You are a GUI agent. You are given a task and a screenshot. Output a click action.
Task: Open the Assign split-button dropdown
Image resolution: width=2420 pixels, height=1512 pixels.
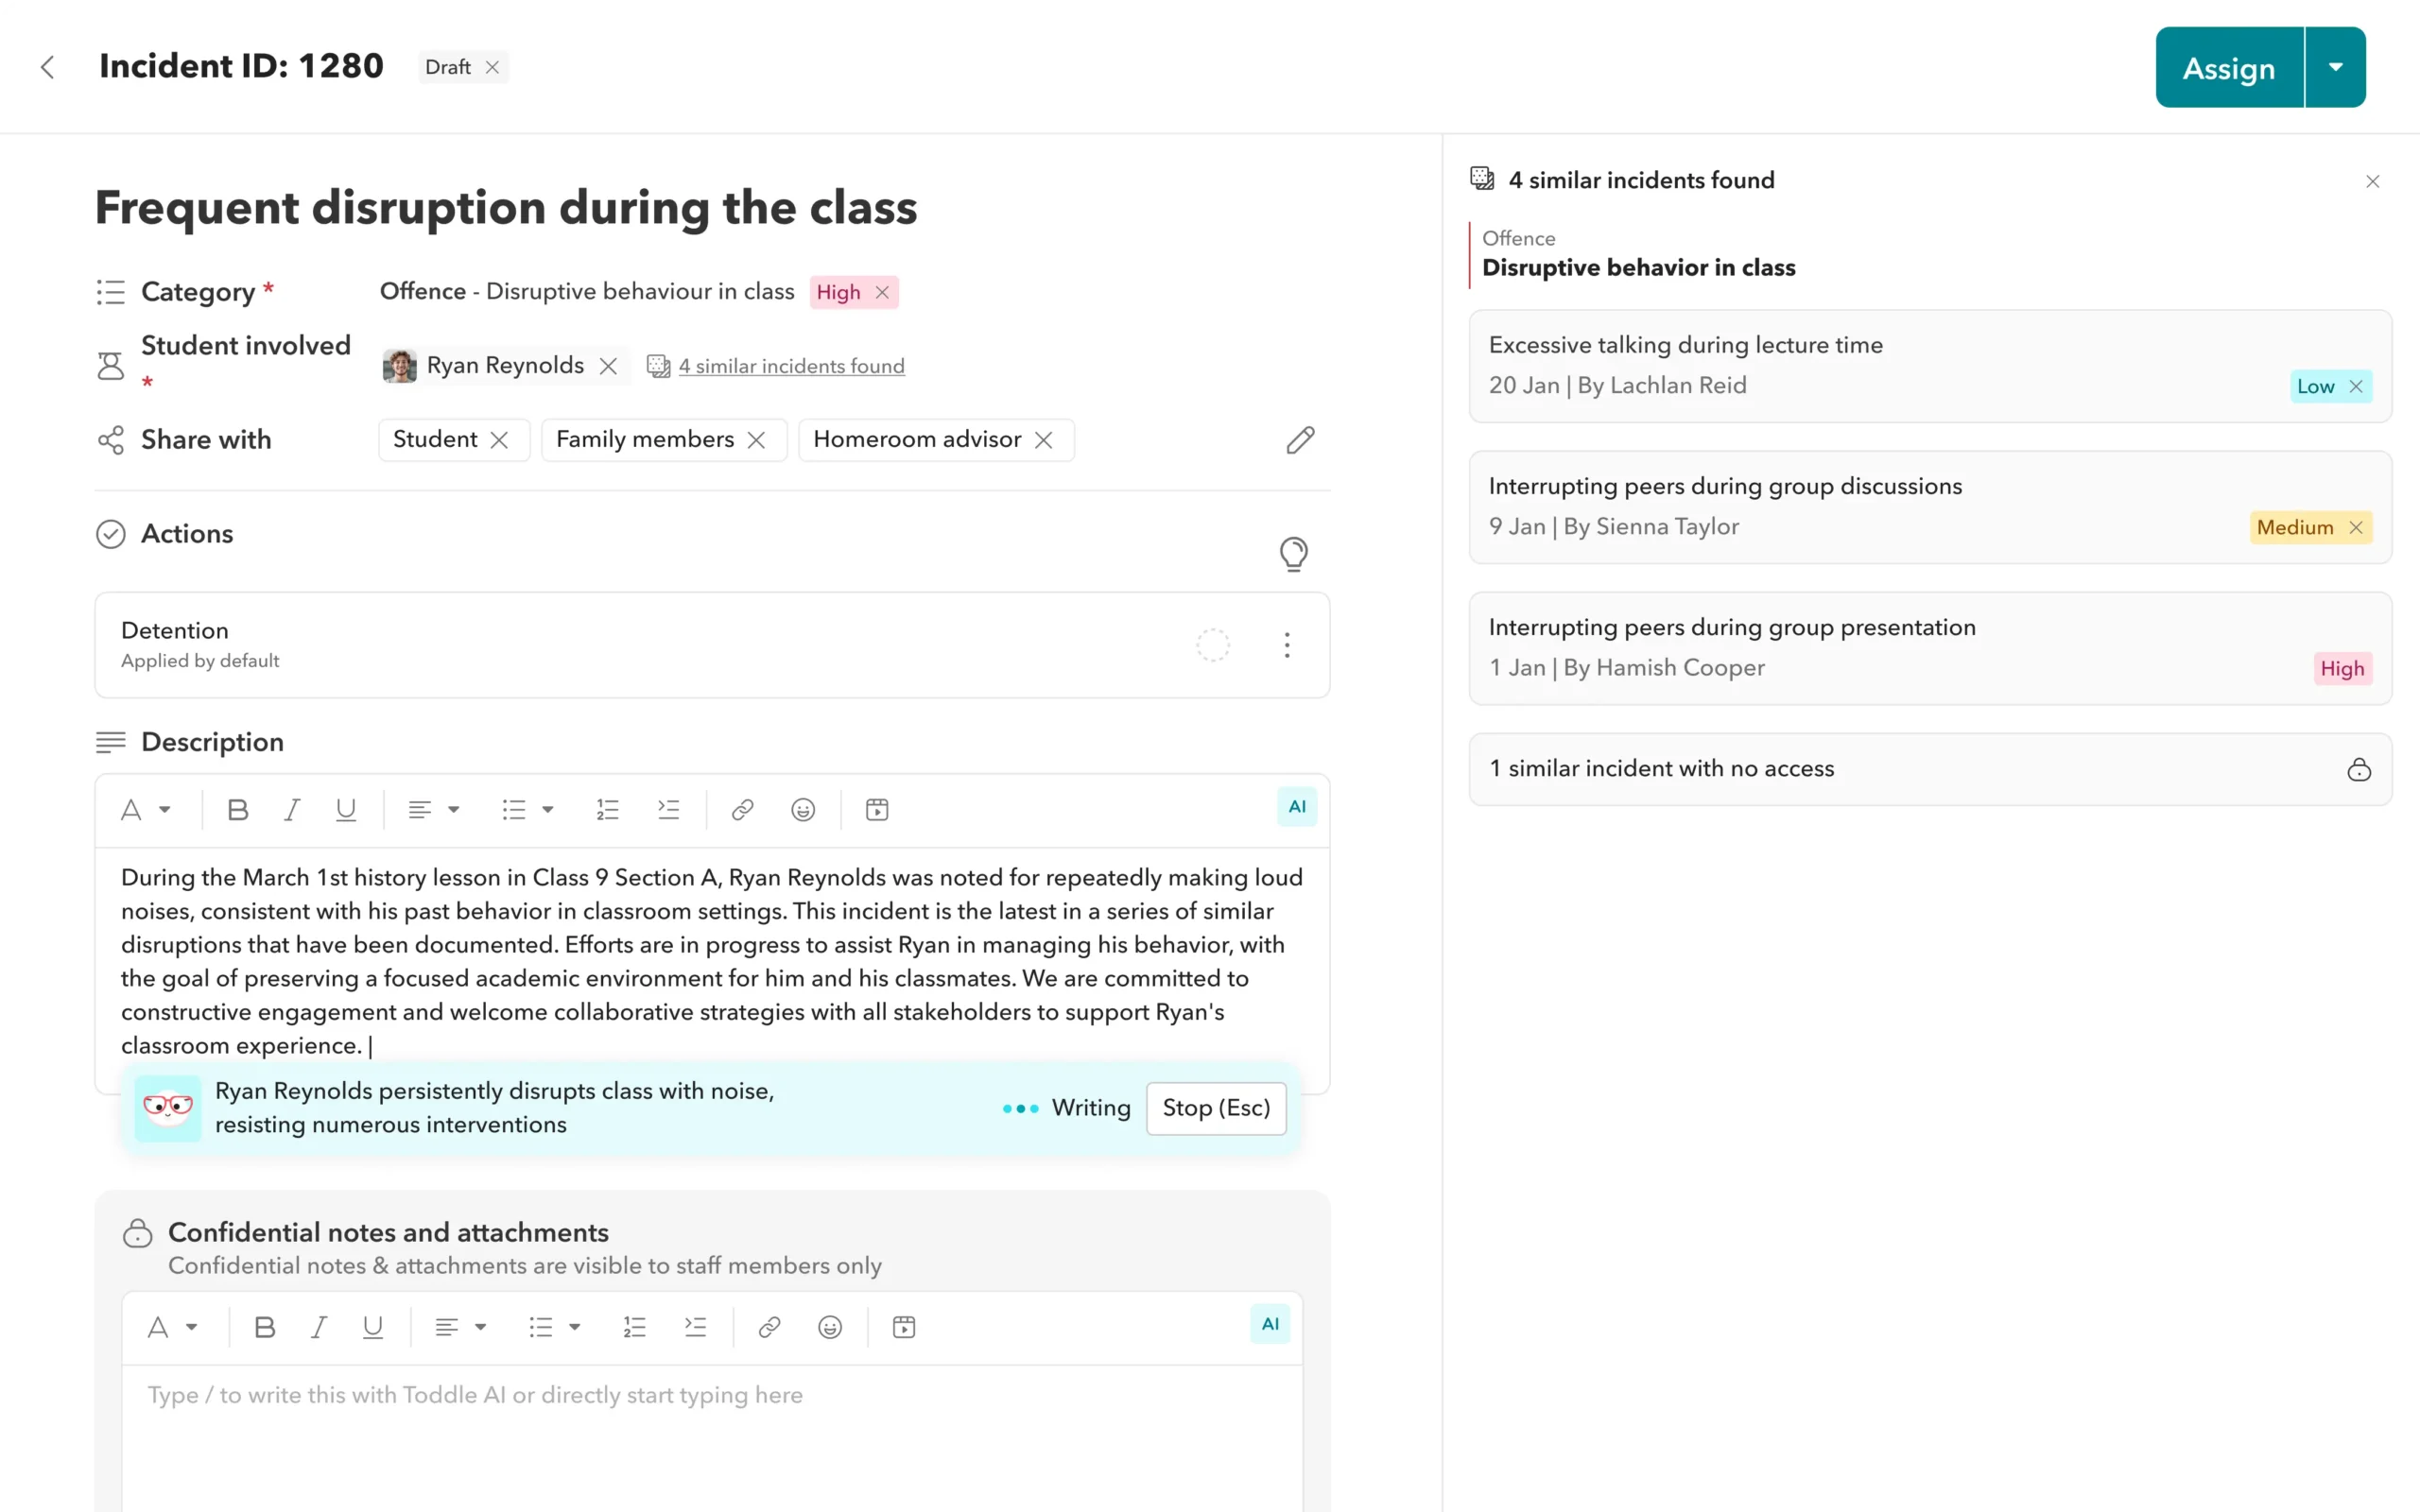2336,67
